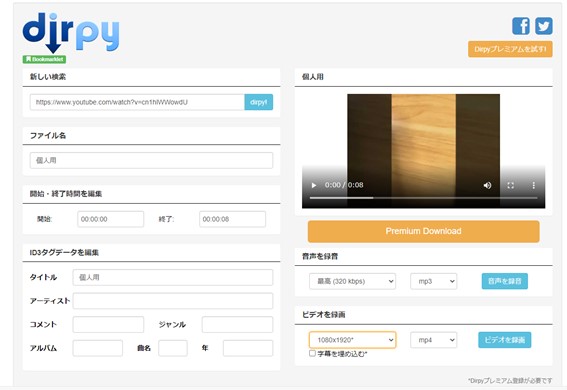Open video player more options menu
This screenshot has width=567, height=390.
(x=533, y=185)
